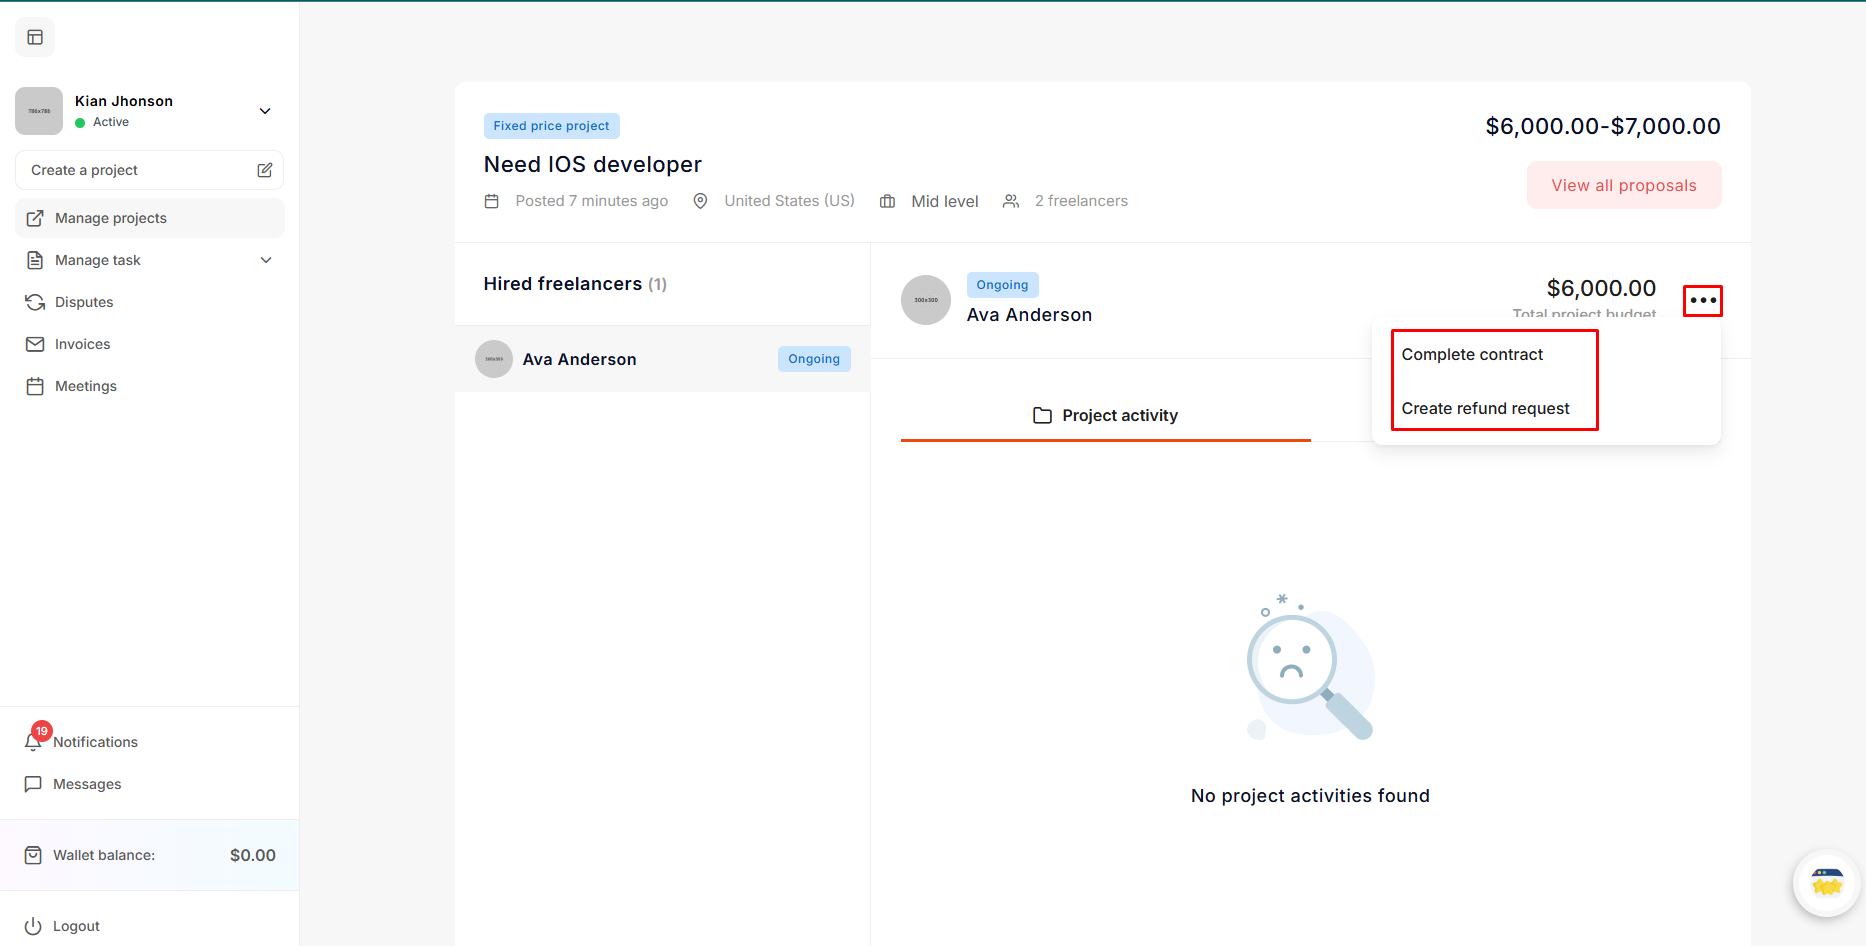Click Ava Anderson's avatar in contract header
1866x946 pixels.
(925, 300)
